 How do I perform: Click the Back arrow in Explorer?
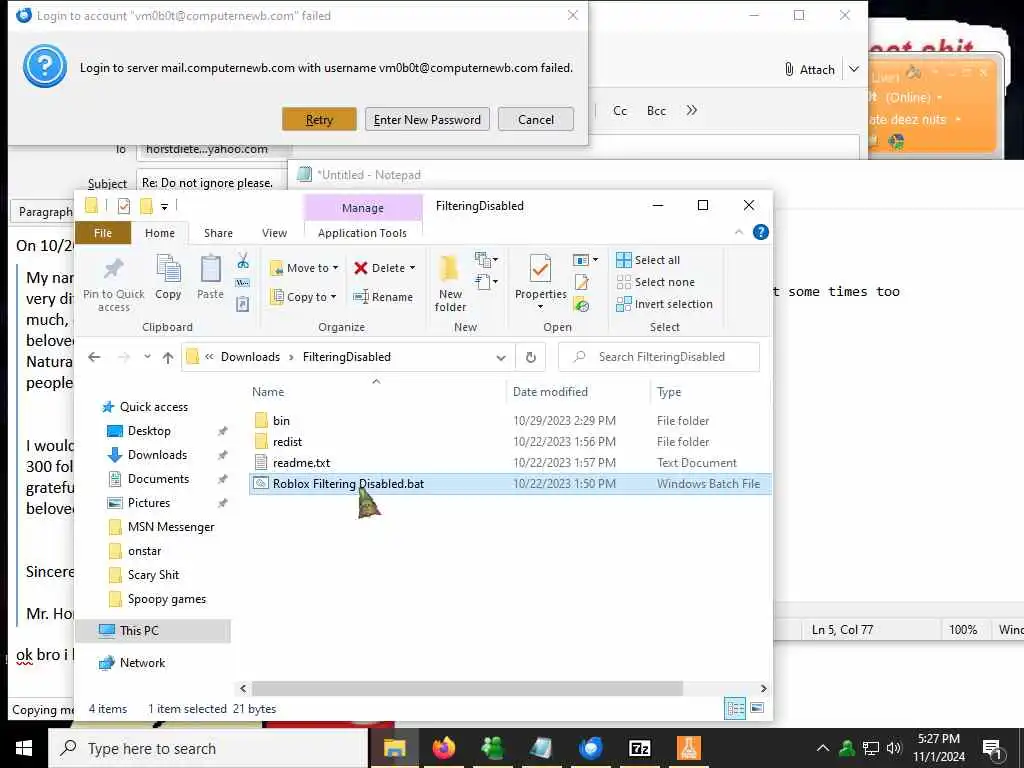pyautogui.click(x=94, y=357)
